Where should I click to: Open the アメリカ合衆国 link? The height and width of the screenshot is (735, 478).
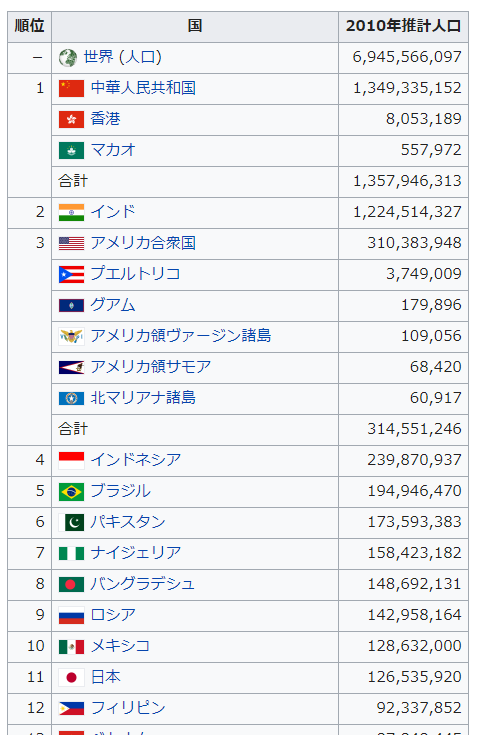(143, 243)
